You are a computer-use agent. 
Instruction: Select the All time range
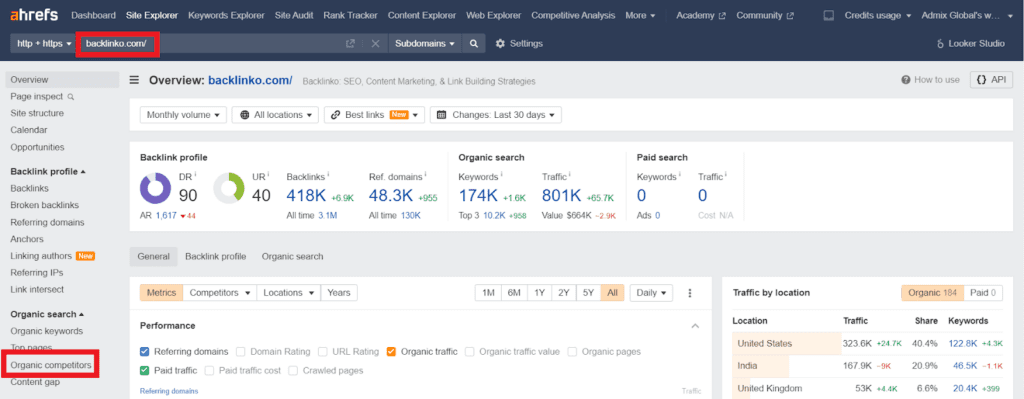[x=612, y=293]
